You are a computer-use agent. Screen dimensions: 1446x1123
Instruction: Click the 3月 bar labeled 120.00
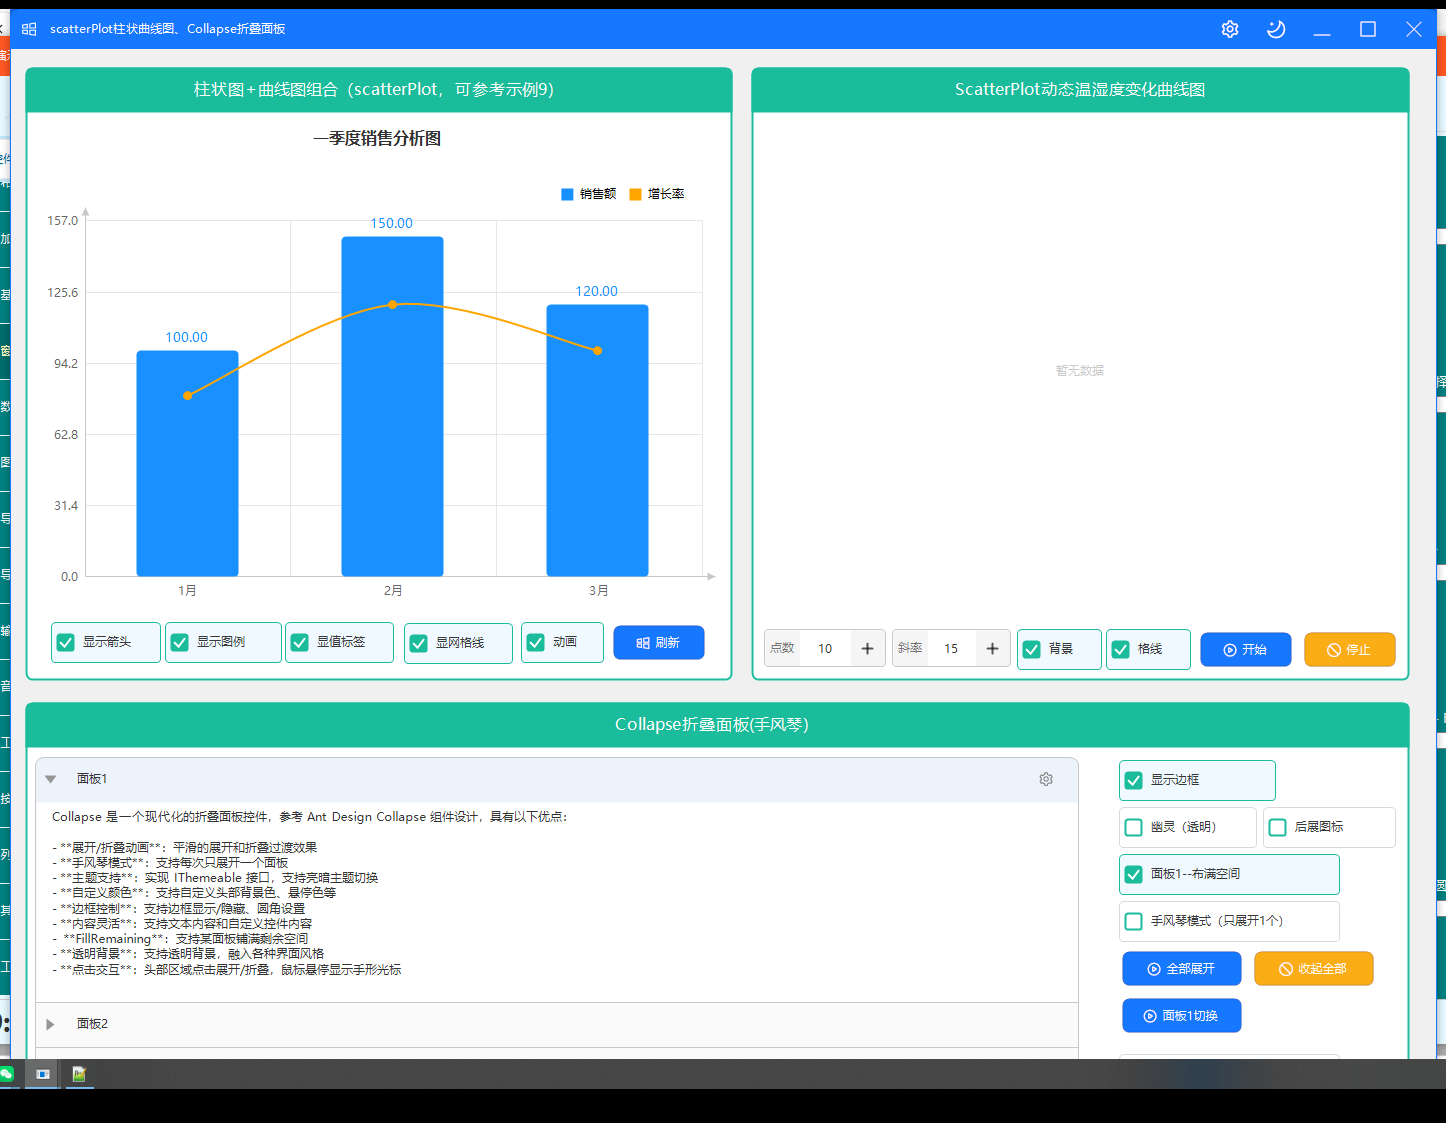point(597,440)
